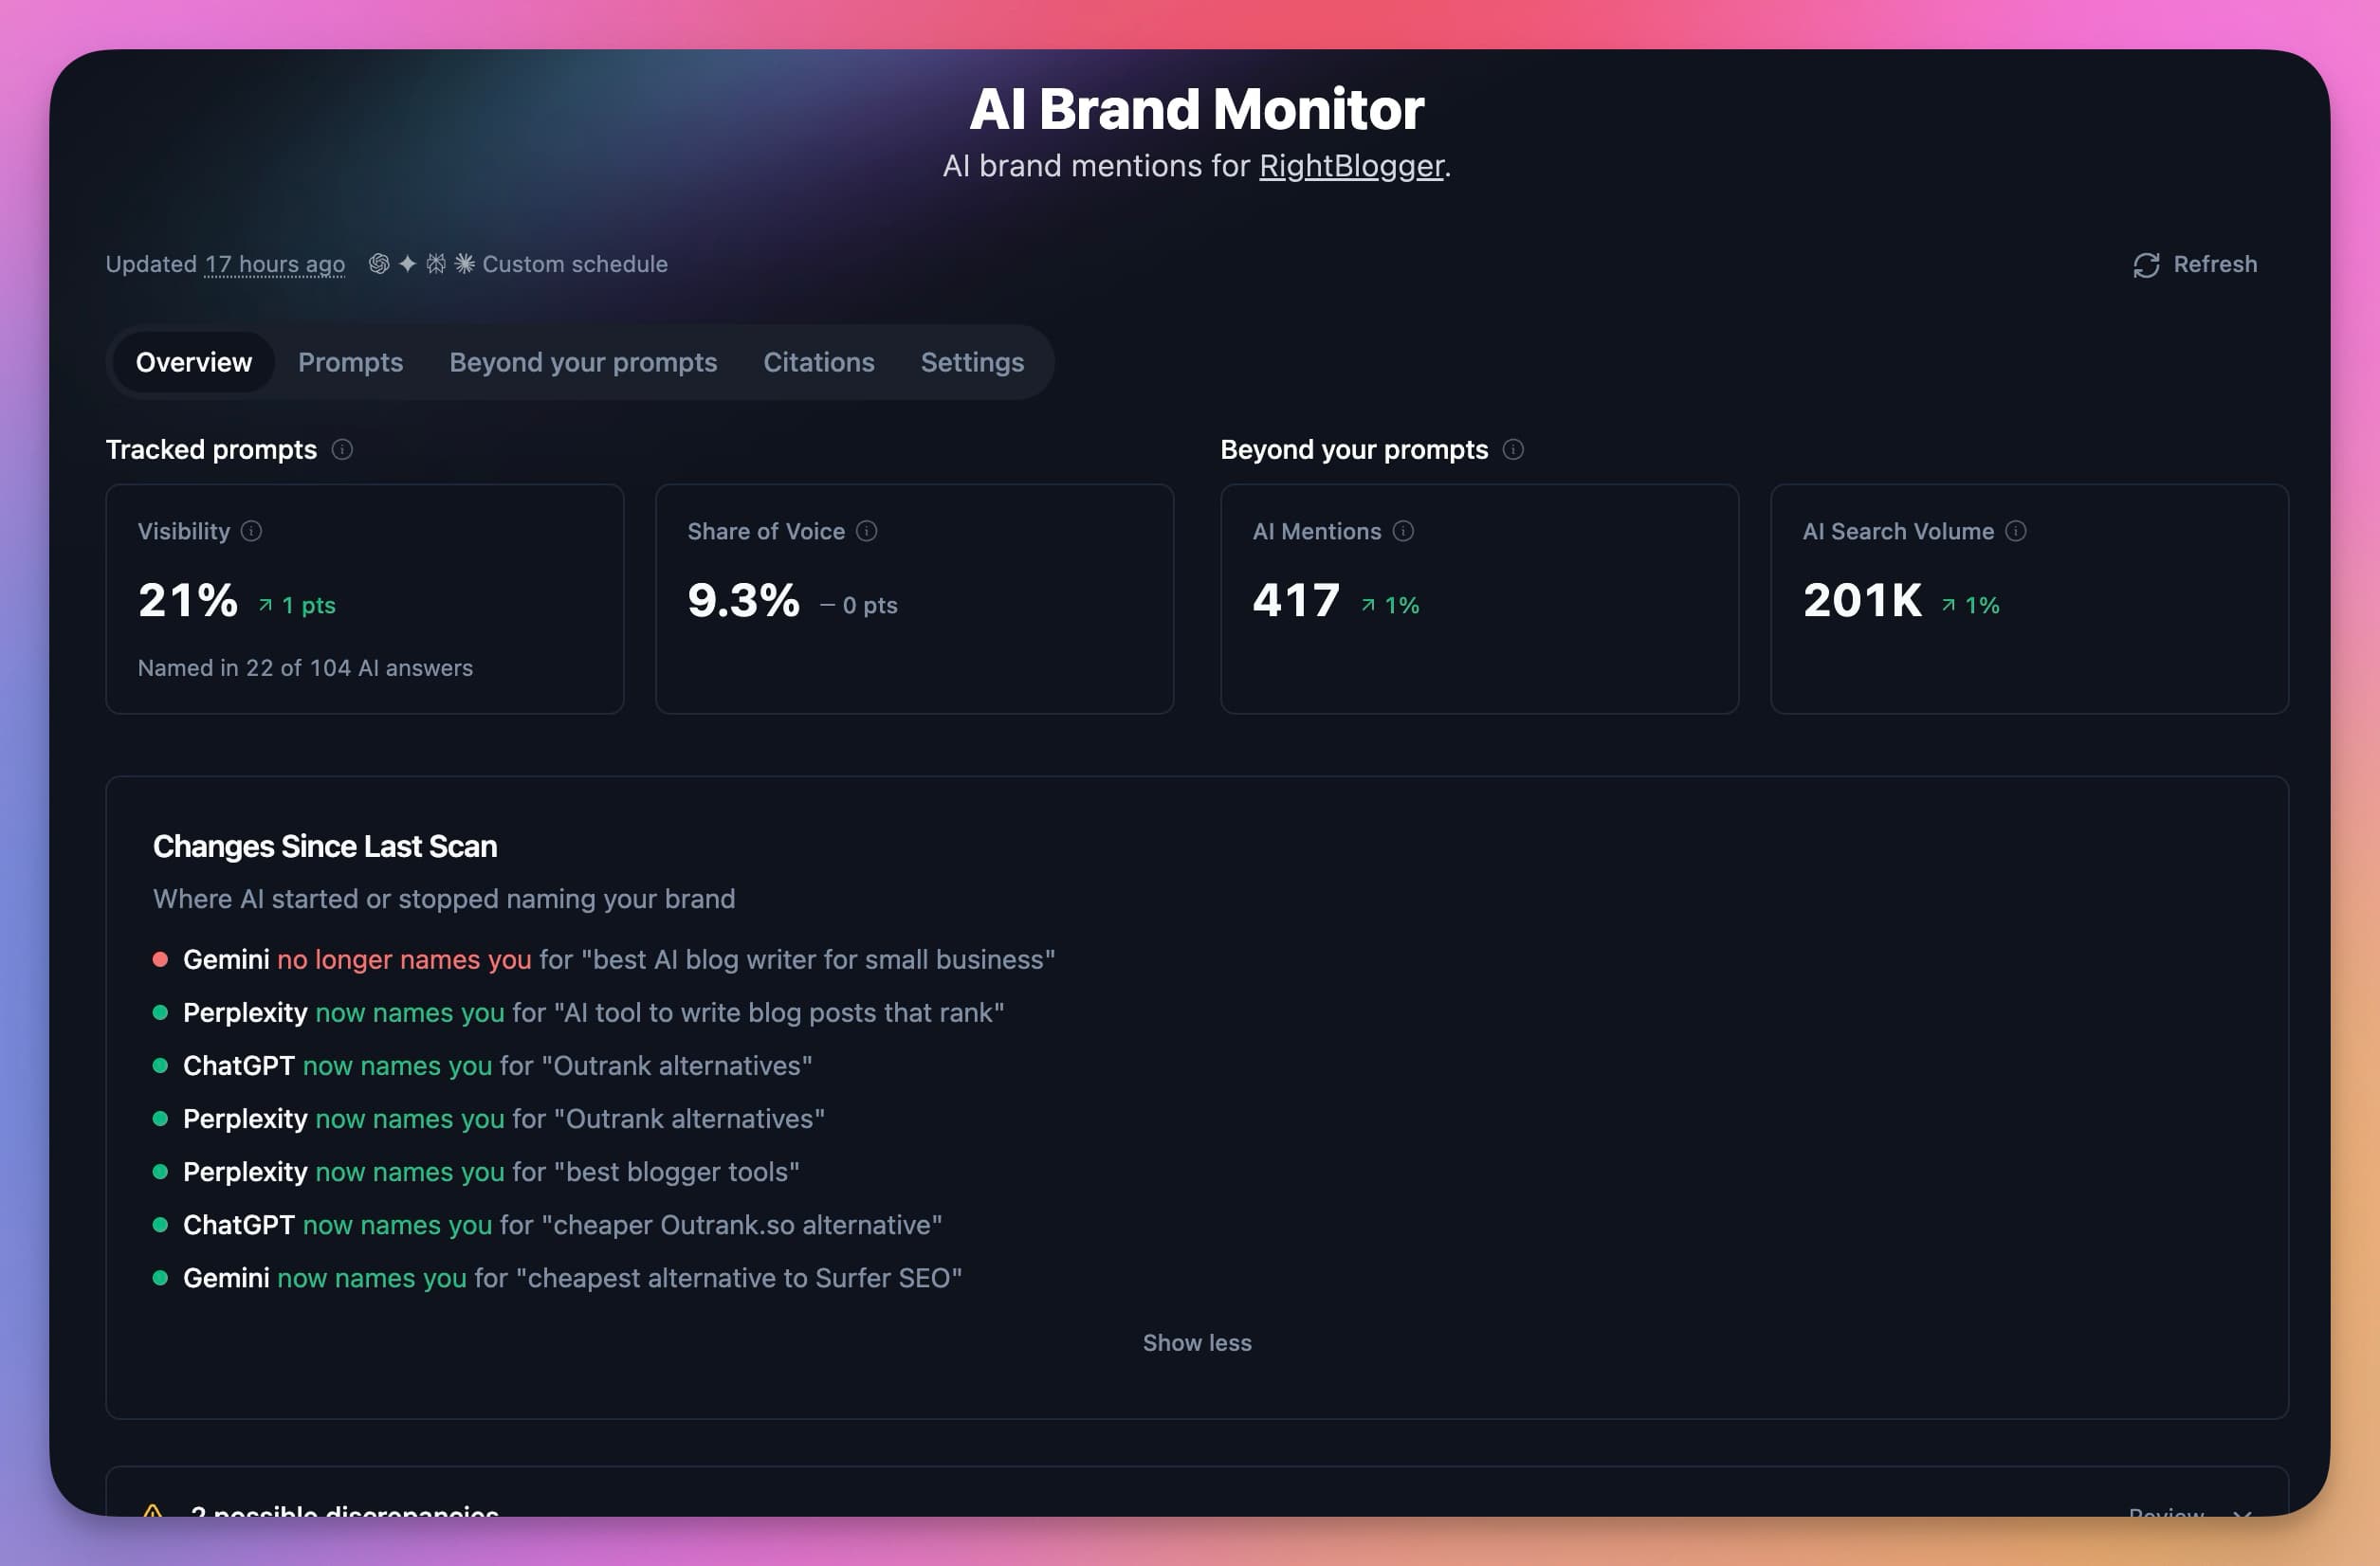Select the ChatGPT "Outrank alternatives" row
Viewport: 2380px width, 1566px height.
(482, 1066)
